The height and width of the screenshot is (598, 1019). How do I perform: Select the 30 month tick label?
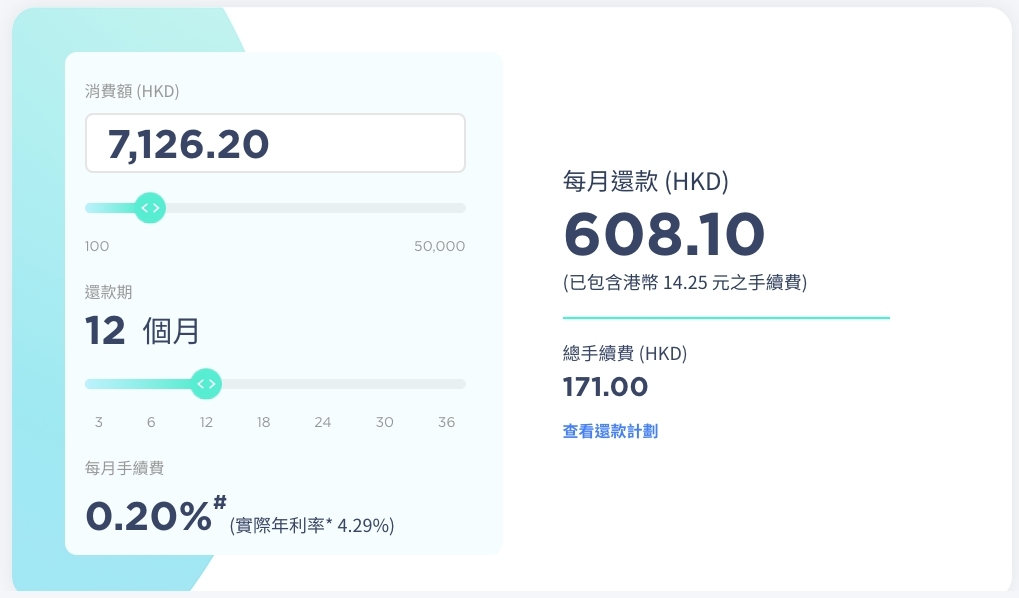pos(384,422)
